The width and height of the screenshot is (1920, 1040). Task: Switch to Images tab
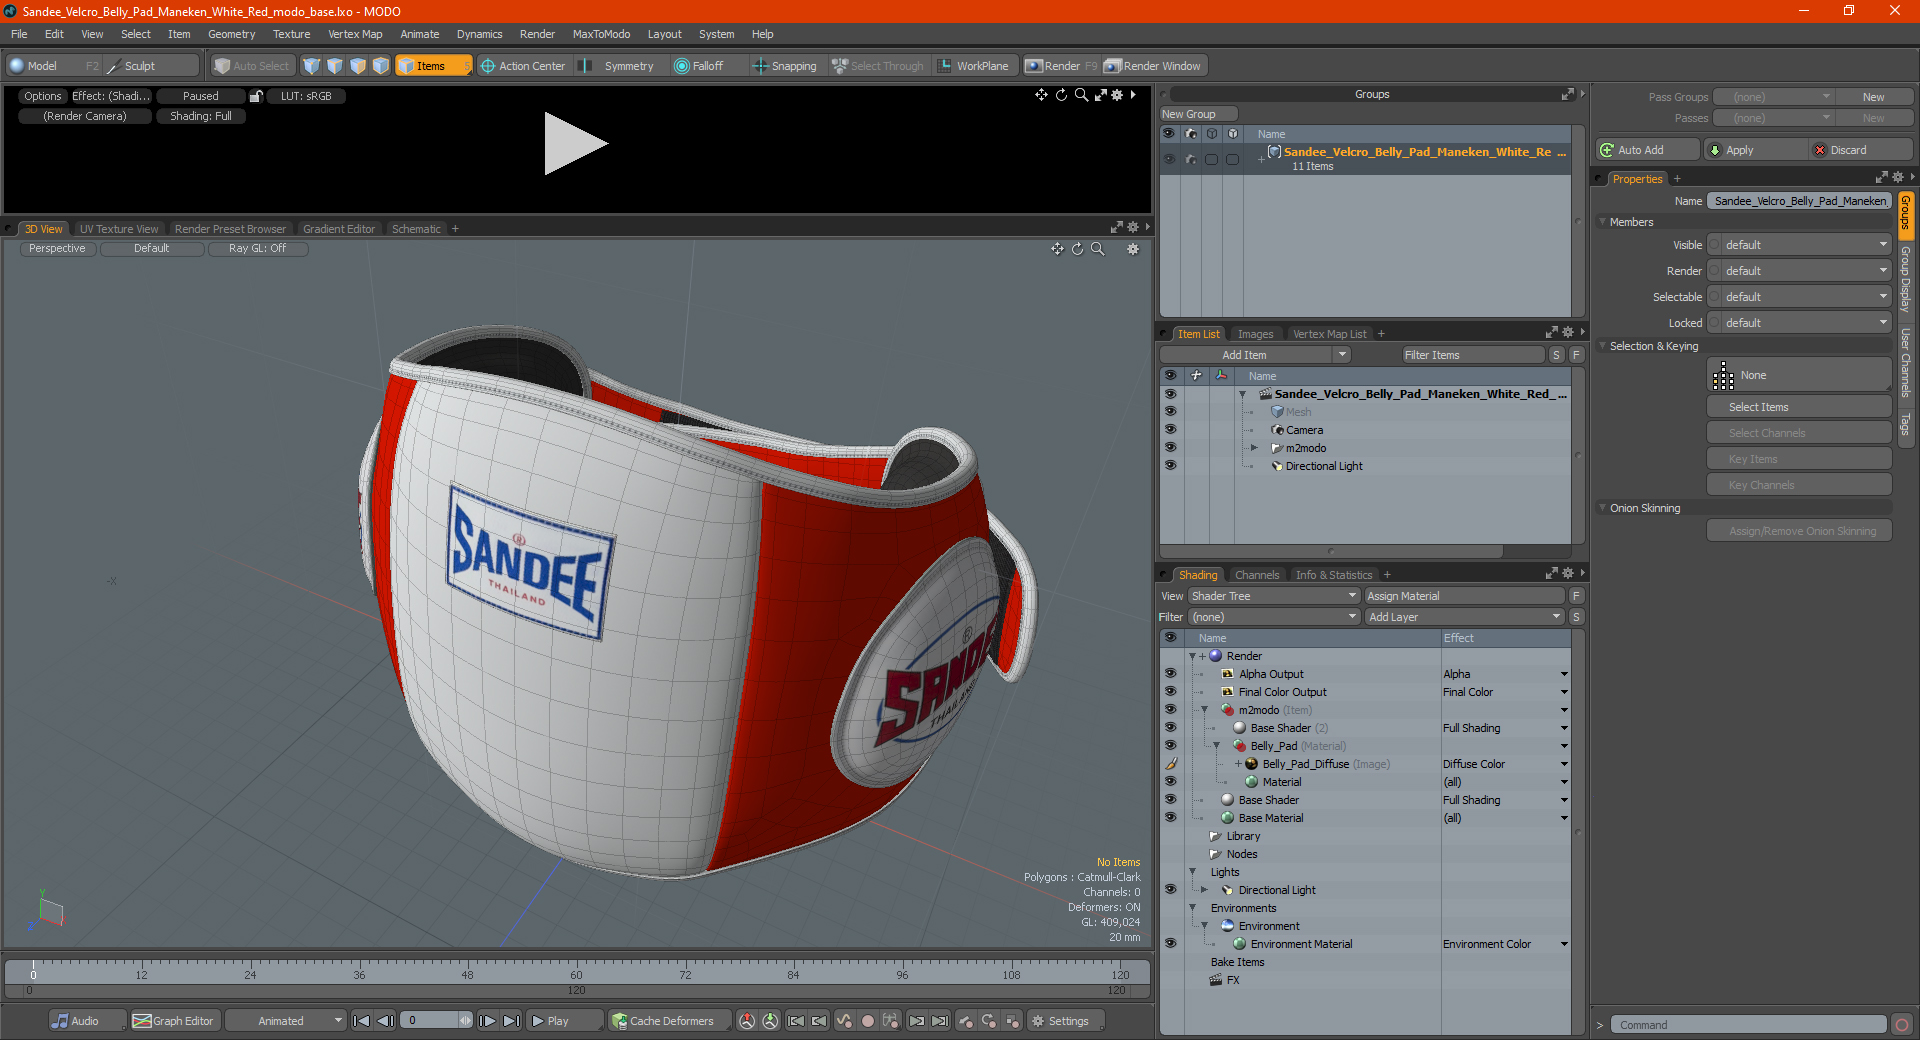point(1255,334)
